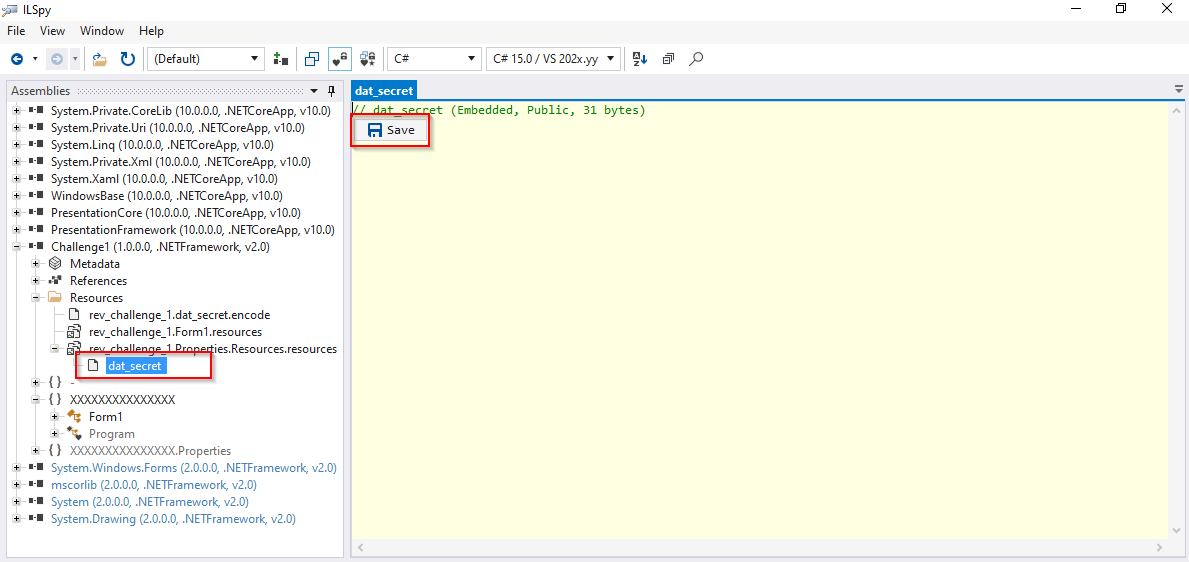This screenshot has height=562, width=1189.
Task: Click the PresentationCore assembly icon
Action: (x=36, y=213)
